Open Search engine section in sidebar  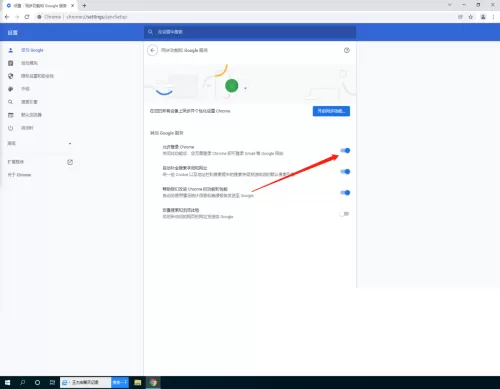pyautogui.click(x=29, y=102)
